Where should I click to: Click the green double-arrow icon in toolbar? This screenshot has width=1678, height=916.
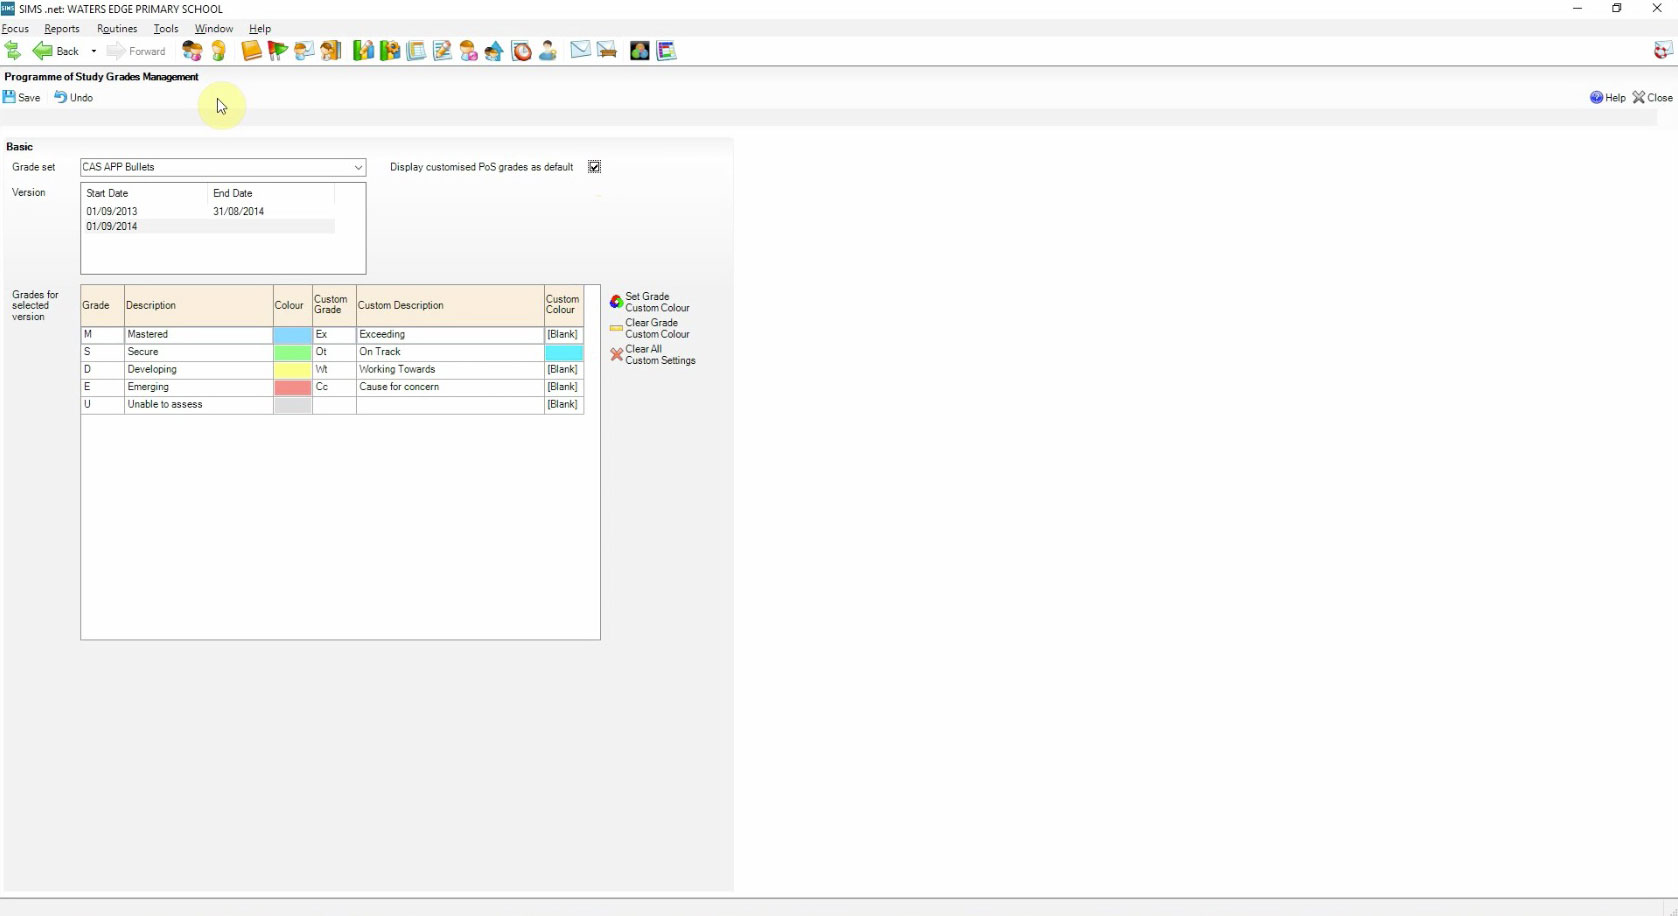click(x=12, y=51)
